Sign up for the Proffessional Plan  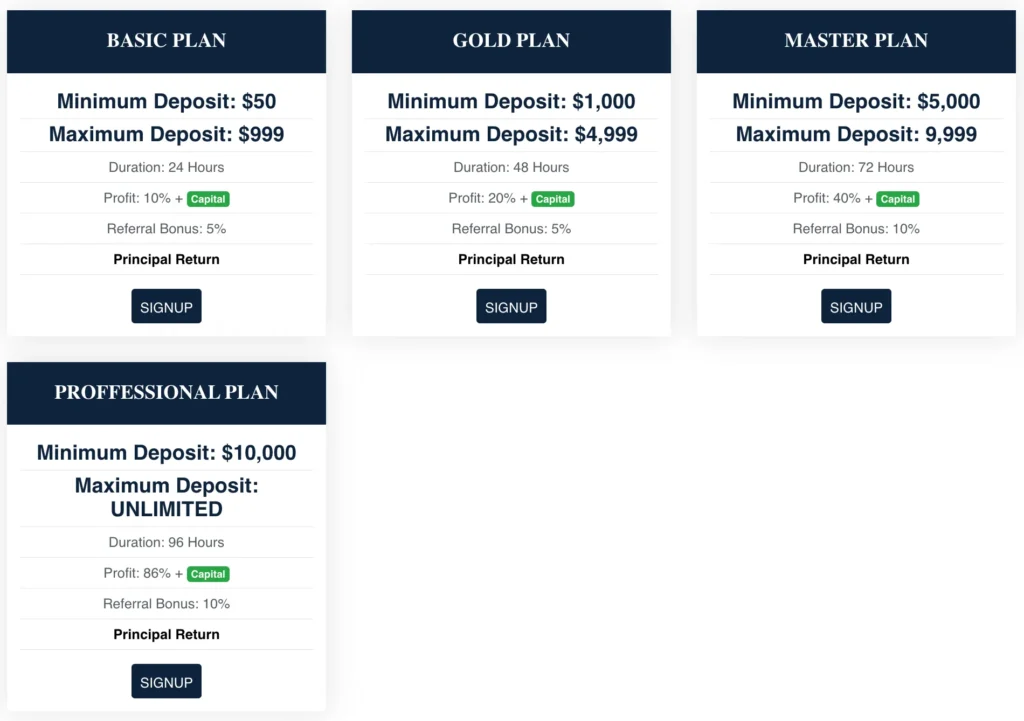pos(166,681)
